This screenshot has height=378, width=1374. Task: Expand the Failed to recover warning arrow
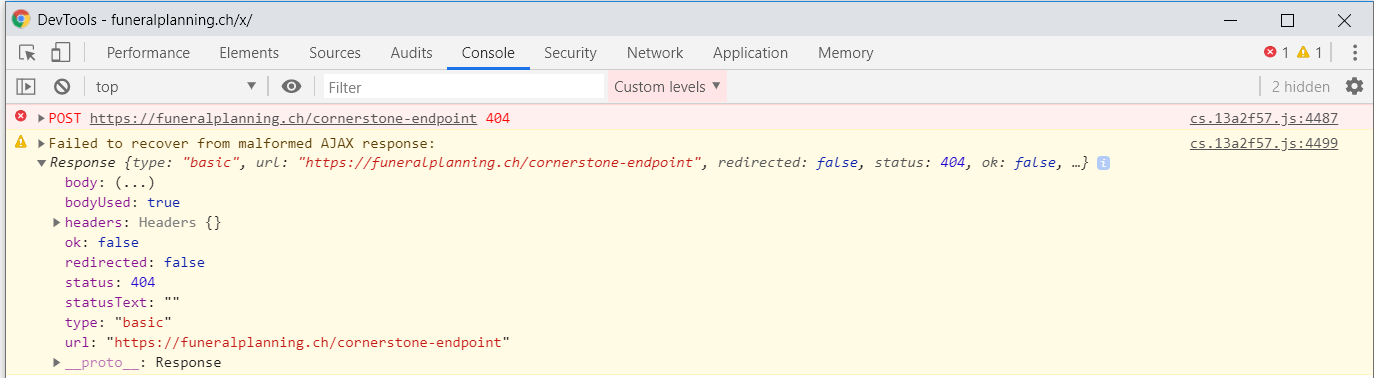(41, 143)
